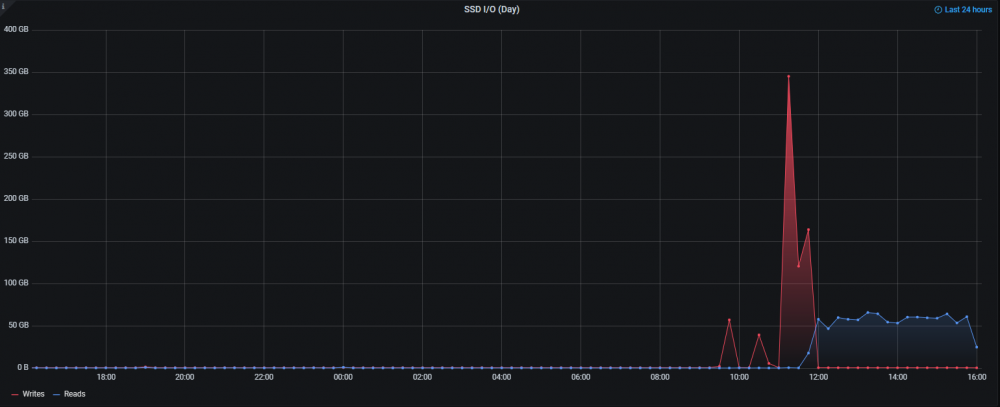
Task: Click the blue Reads legend color marker
Action: (56, 394)
